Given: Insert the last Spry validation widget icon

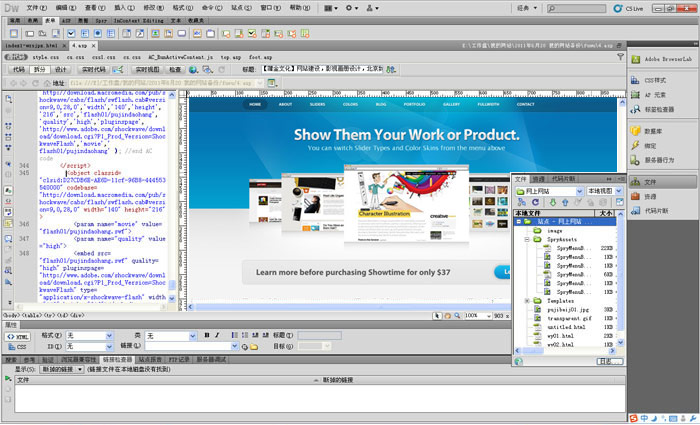Looking at the screenshot, I should point(305,33).
